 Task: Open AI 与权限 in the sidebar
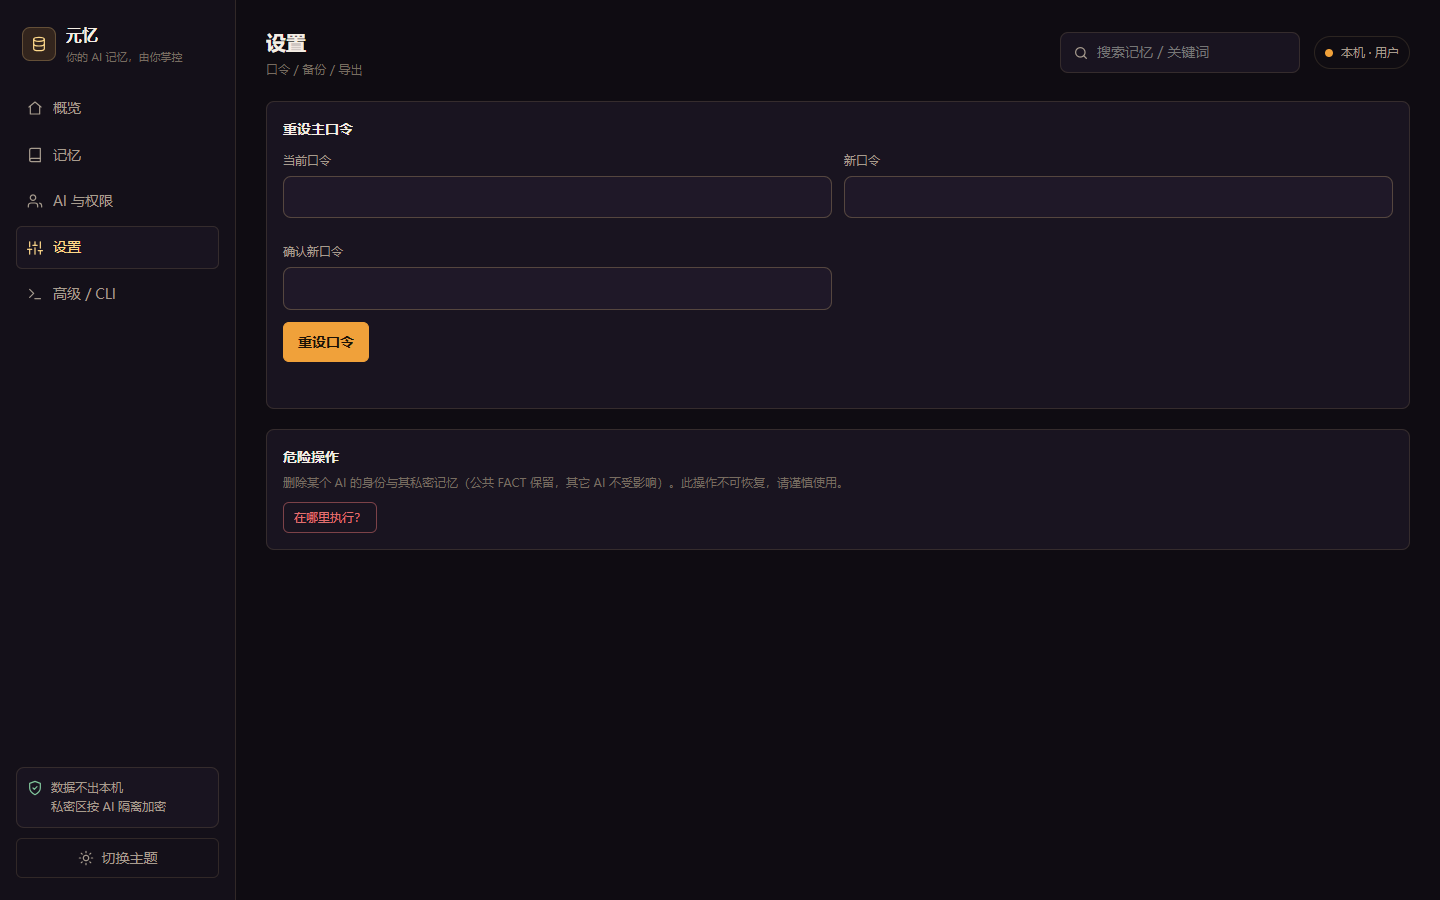tap(117, 201)
